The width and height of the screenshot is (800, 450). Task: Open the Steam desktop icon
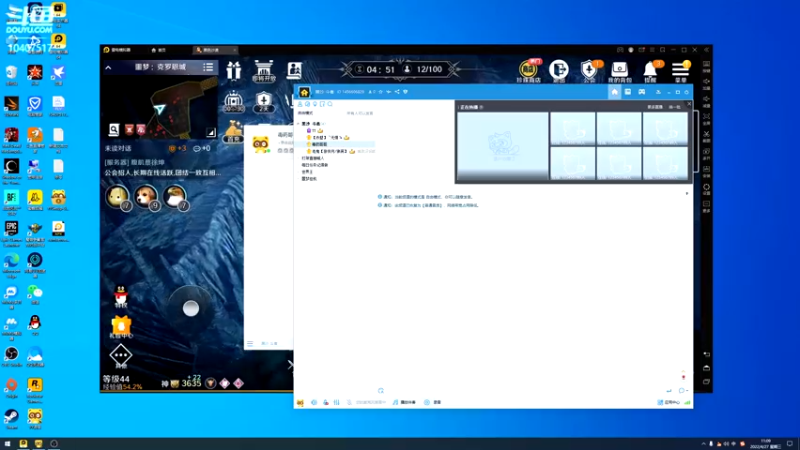point(11,419)
